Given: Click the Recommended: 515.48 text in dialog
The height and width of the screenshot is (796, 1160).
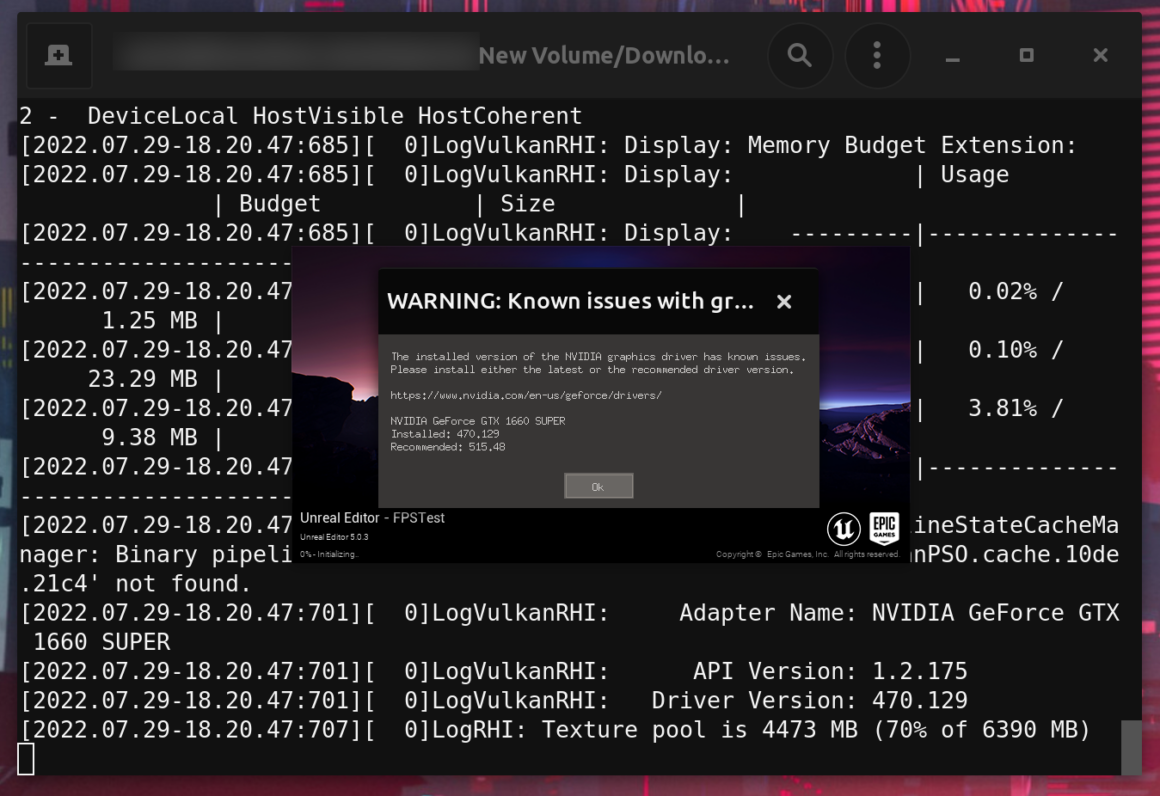Looking at the screenshot, I should 448,447.
